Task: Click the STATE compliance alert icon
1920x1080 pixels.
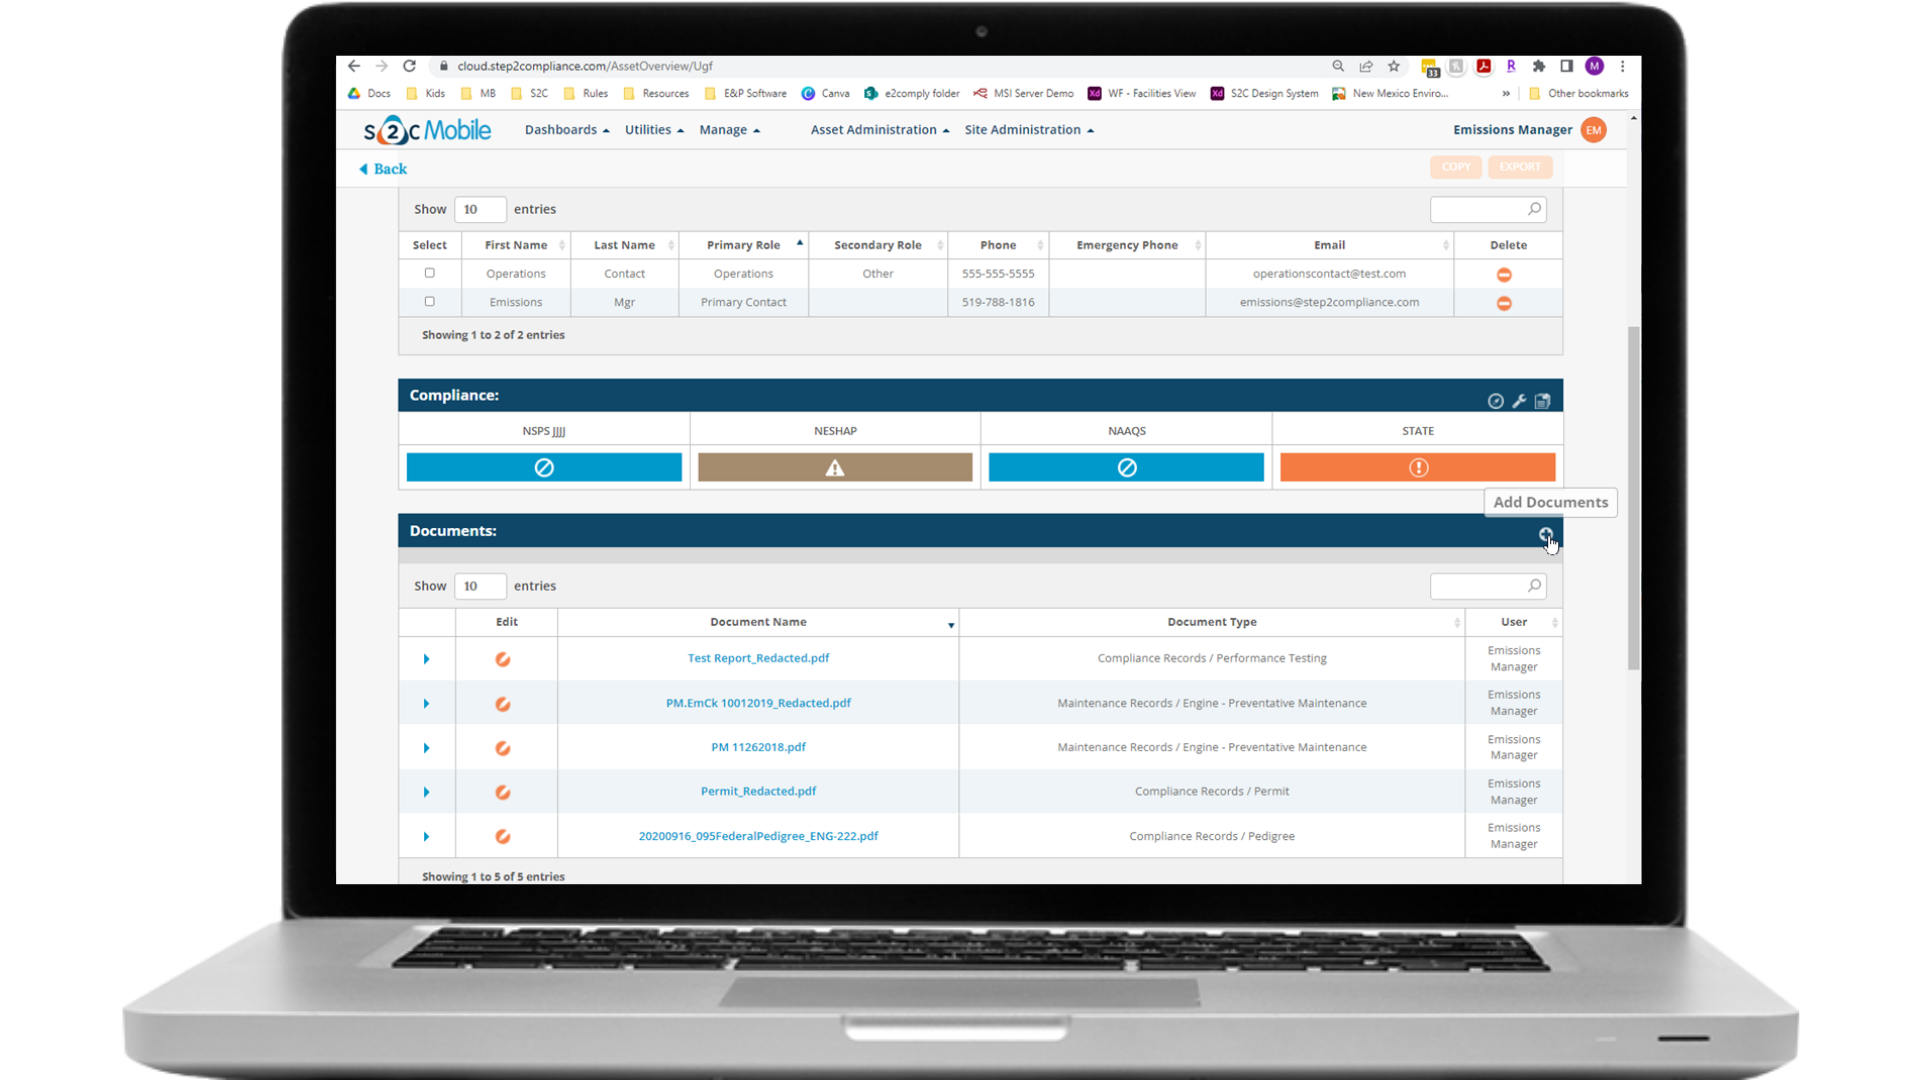Action: click(x=1418, y=467)
